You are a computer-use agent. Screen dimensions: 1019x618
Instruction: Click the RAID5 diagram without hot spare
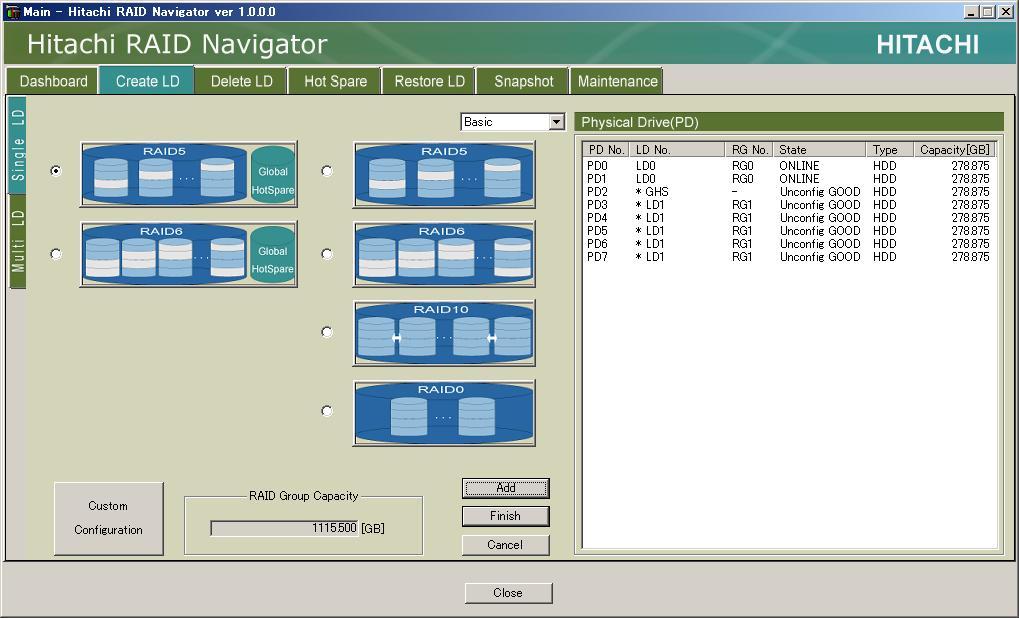click(444, 174)
